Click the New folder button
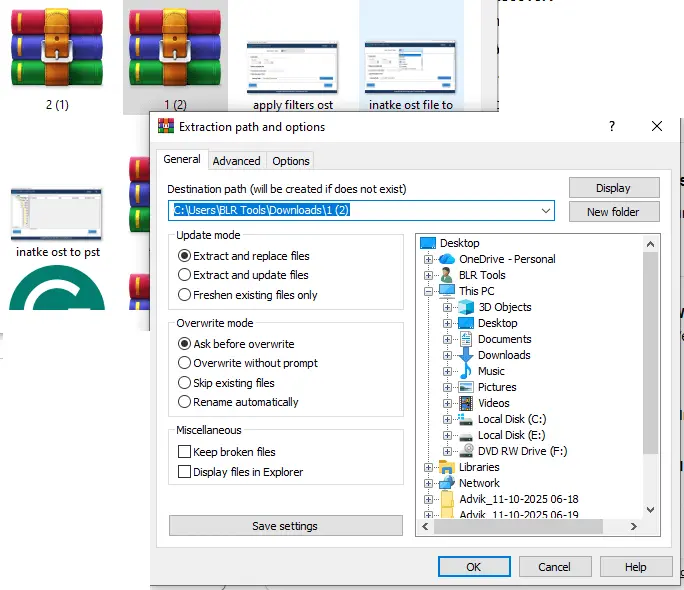The width and height of the screenshot is (684, 590). pos(614,211)
